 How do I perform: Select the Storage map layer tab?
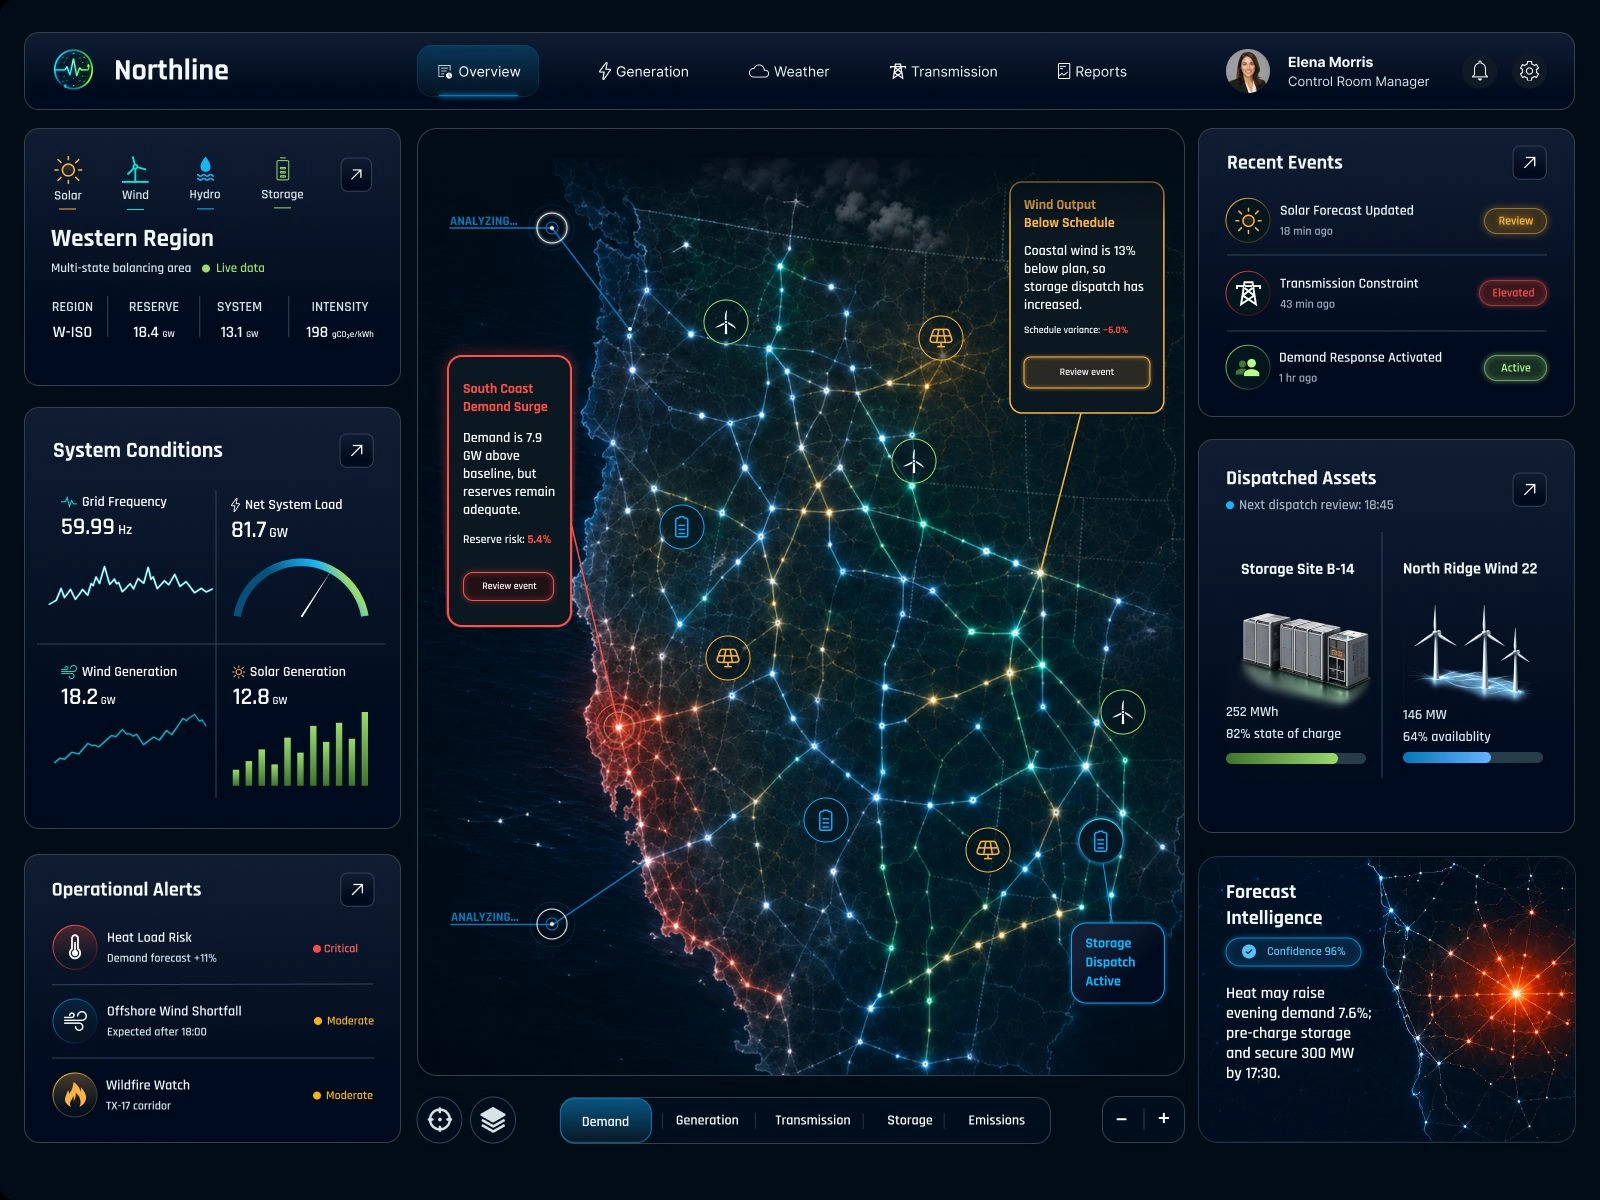click(909, 1120)
